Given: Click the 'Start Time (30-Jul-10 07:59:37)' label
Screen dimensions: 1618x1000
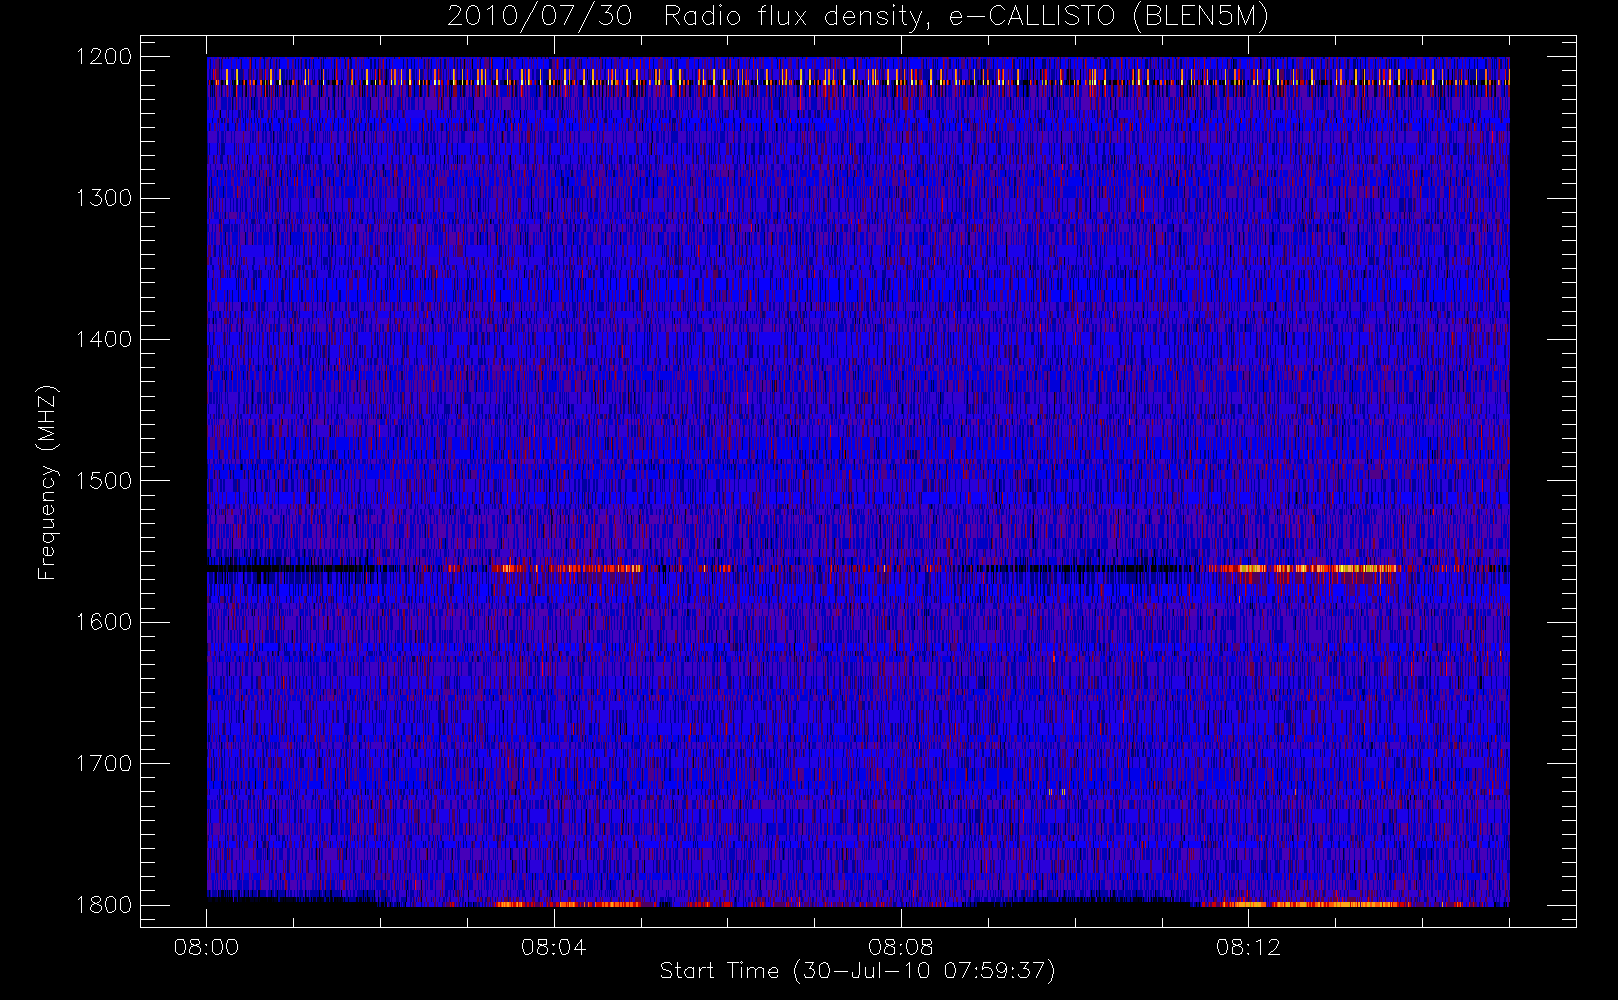Looking at the screenshot, I should tap(858, 971).
